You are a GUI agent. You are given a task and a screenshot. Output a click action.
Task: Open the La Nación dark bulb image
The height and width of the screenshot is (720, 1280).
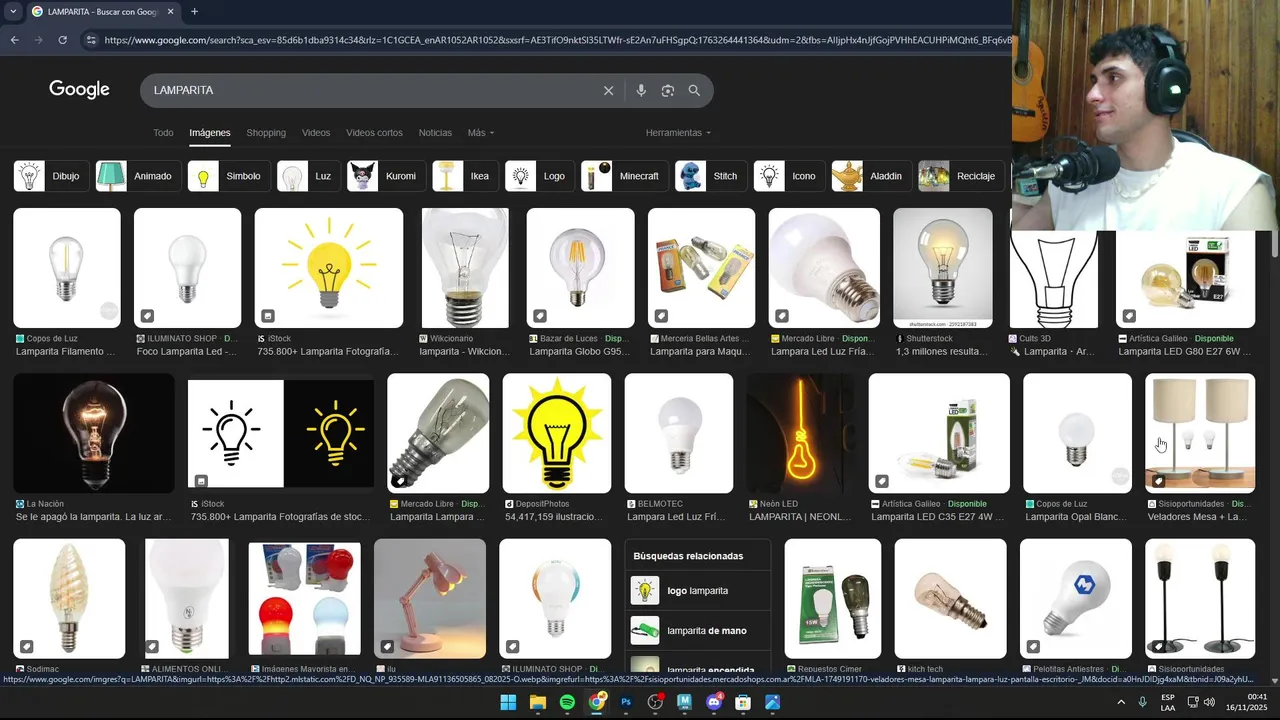pyautogui.click(x=94, y=433)
